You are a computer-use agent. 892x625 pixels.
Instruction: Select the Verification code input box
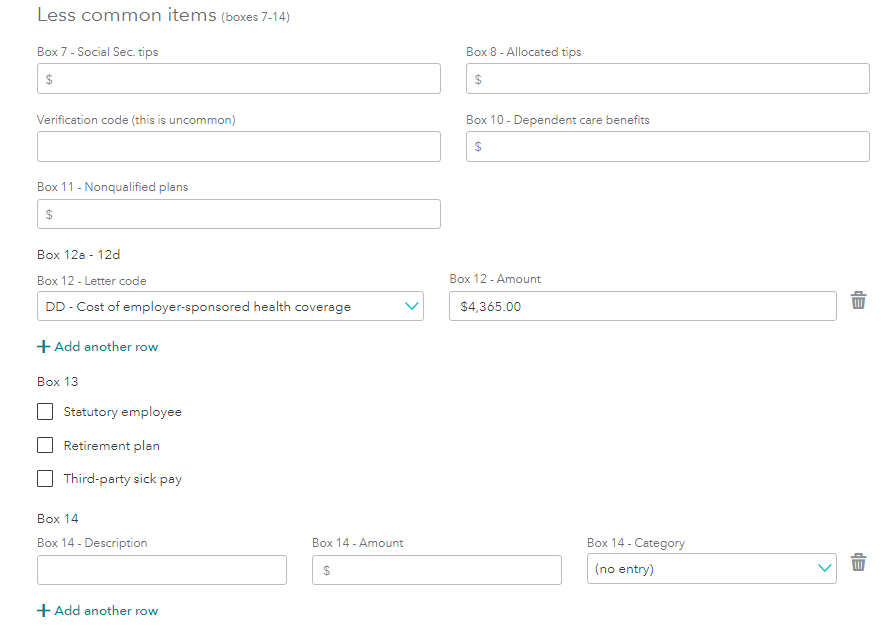click(x=238, y=147)
